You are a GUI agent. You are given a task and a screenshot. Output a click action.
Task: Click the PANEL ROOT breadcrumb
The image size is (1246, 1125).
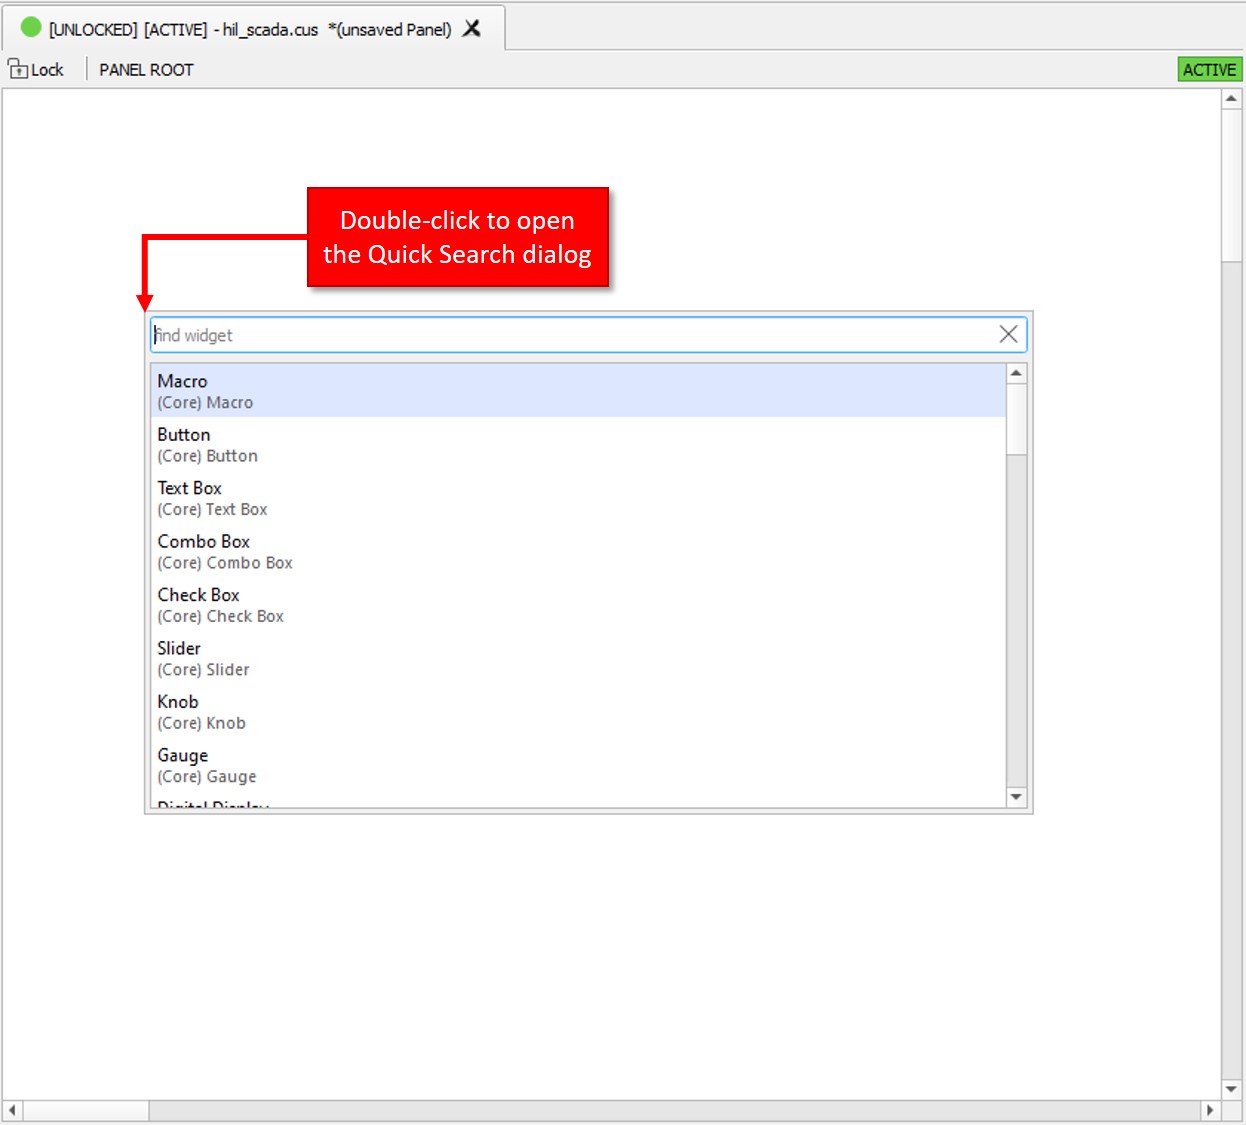click(146, 70)
